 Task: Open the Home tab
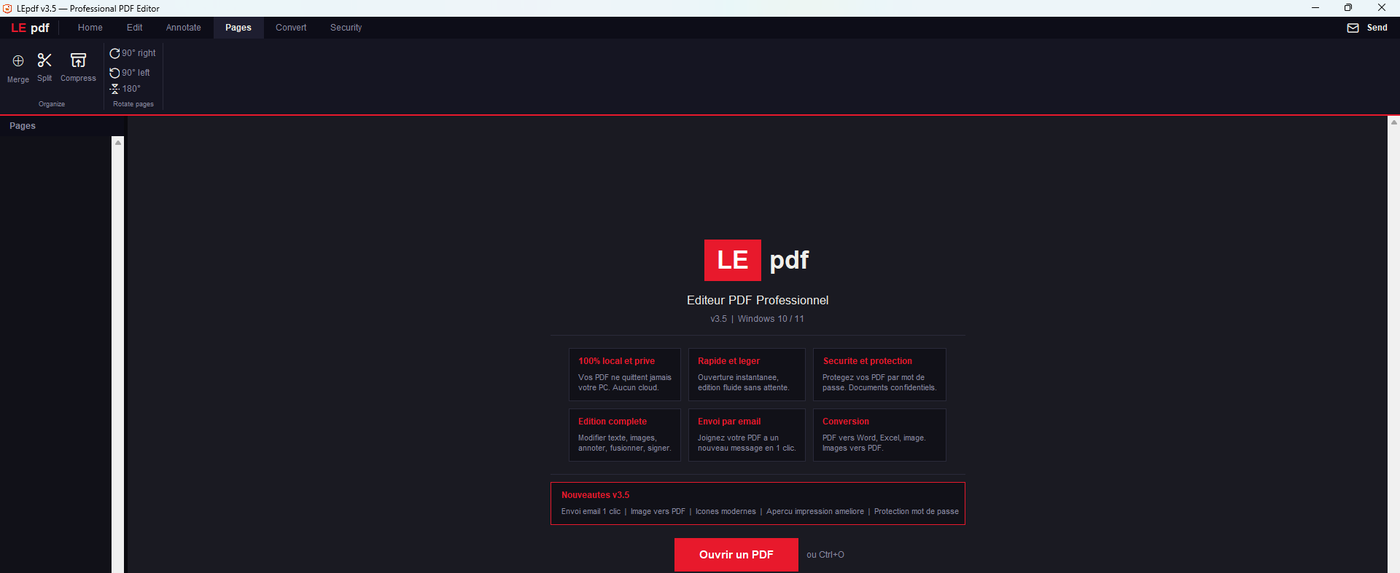click(x=90, y=28)
